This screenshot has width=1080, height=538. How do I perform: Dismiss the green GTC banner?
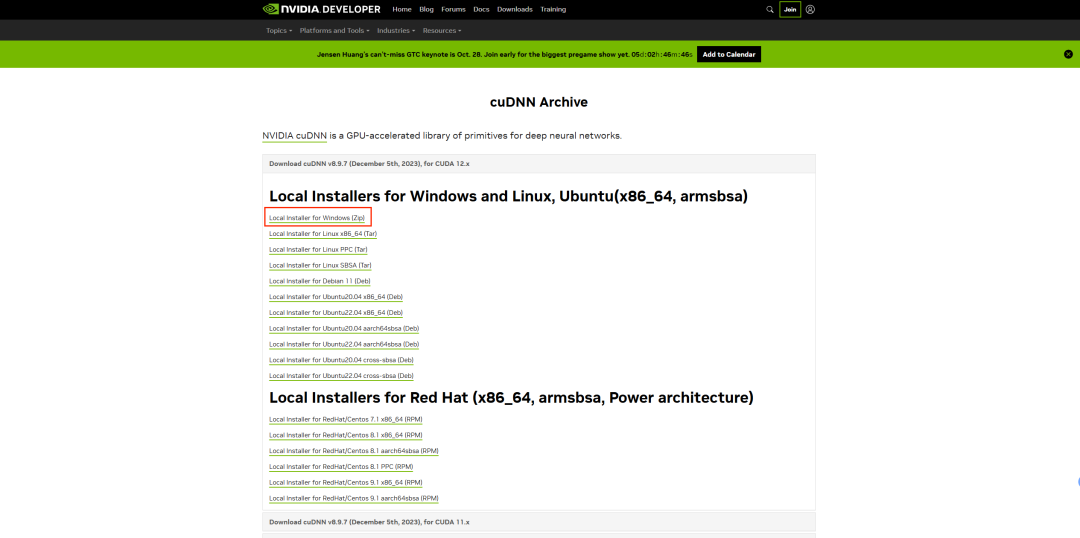pos(1068,54)
